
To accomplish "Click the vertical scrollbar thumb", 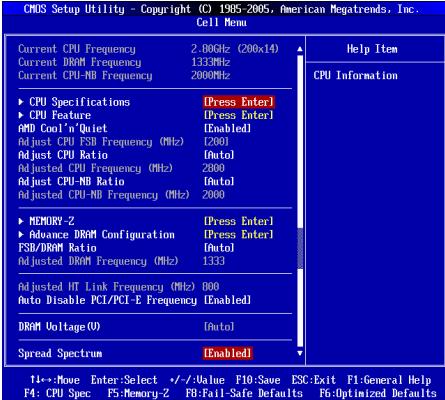I will point(300,248).
